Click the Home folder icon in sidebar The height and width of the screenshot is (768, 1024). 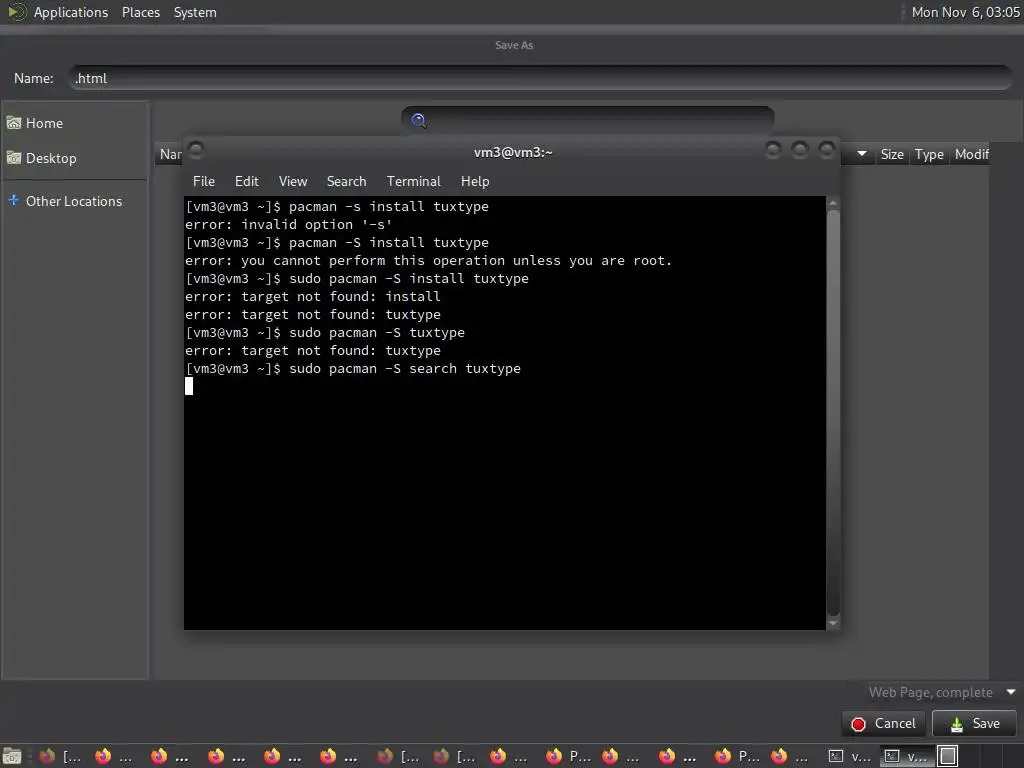[14, 123]
